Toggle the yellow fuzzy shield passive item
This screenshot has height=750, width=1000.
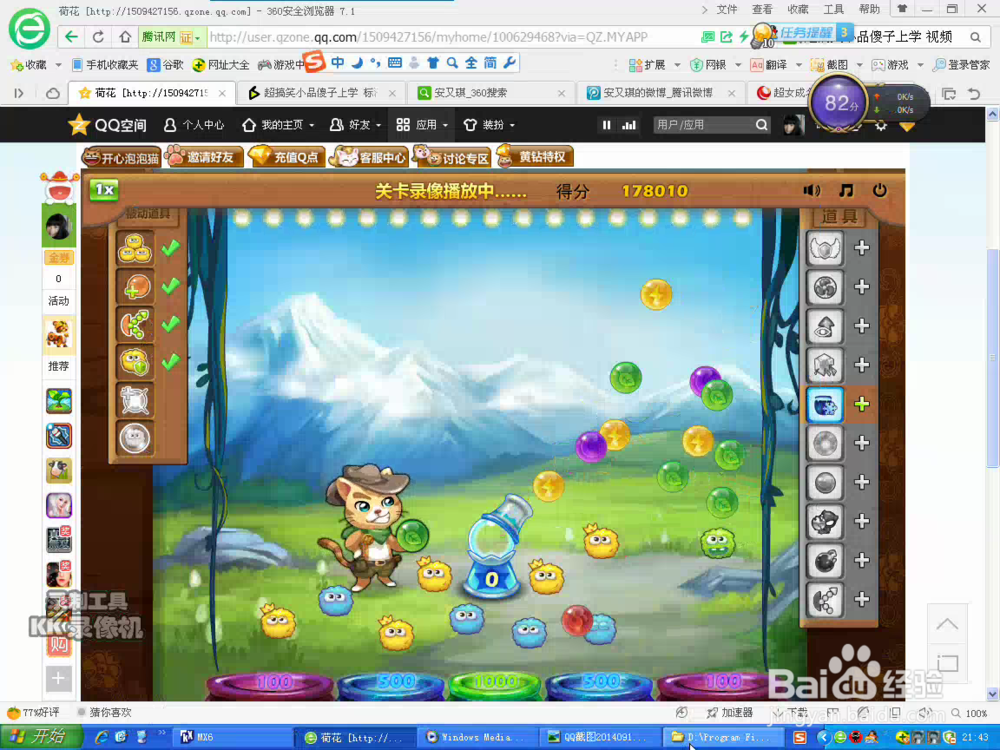coord(135,362)
